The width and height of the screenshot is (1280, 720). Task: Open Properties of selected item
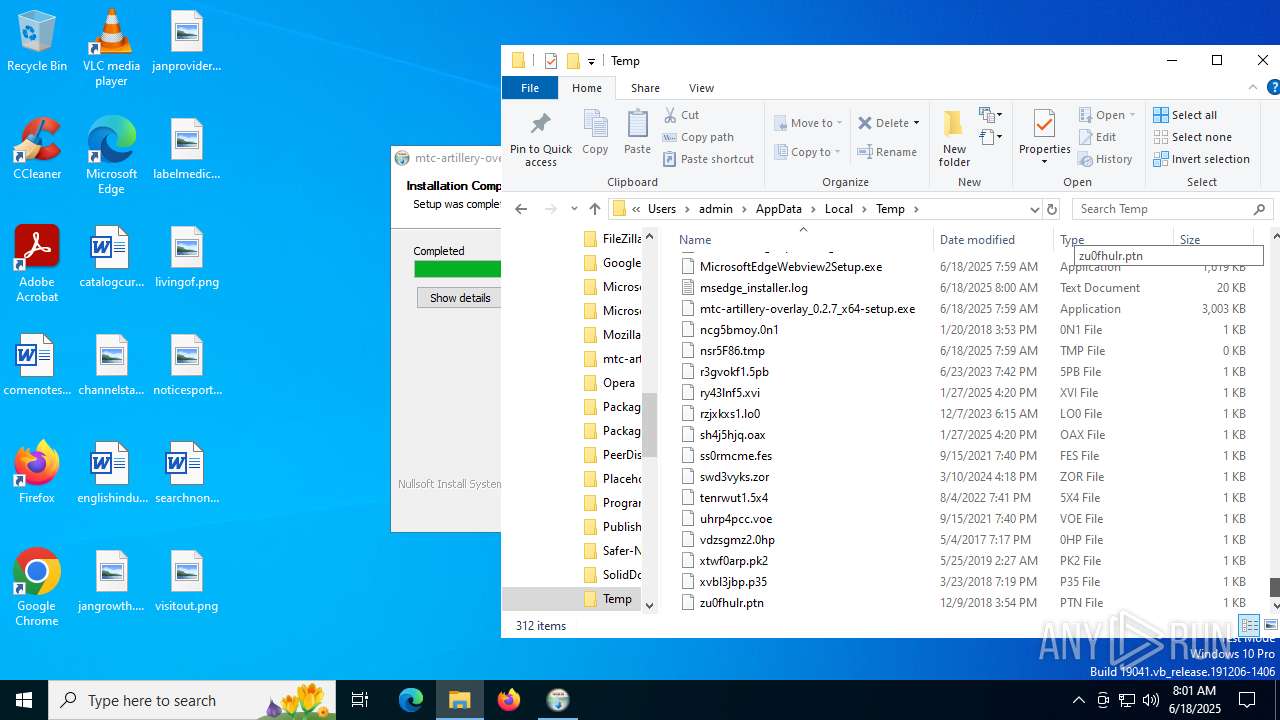(x=1044, y=138)
